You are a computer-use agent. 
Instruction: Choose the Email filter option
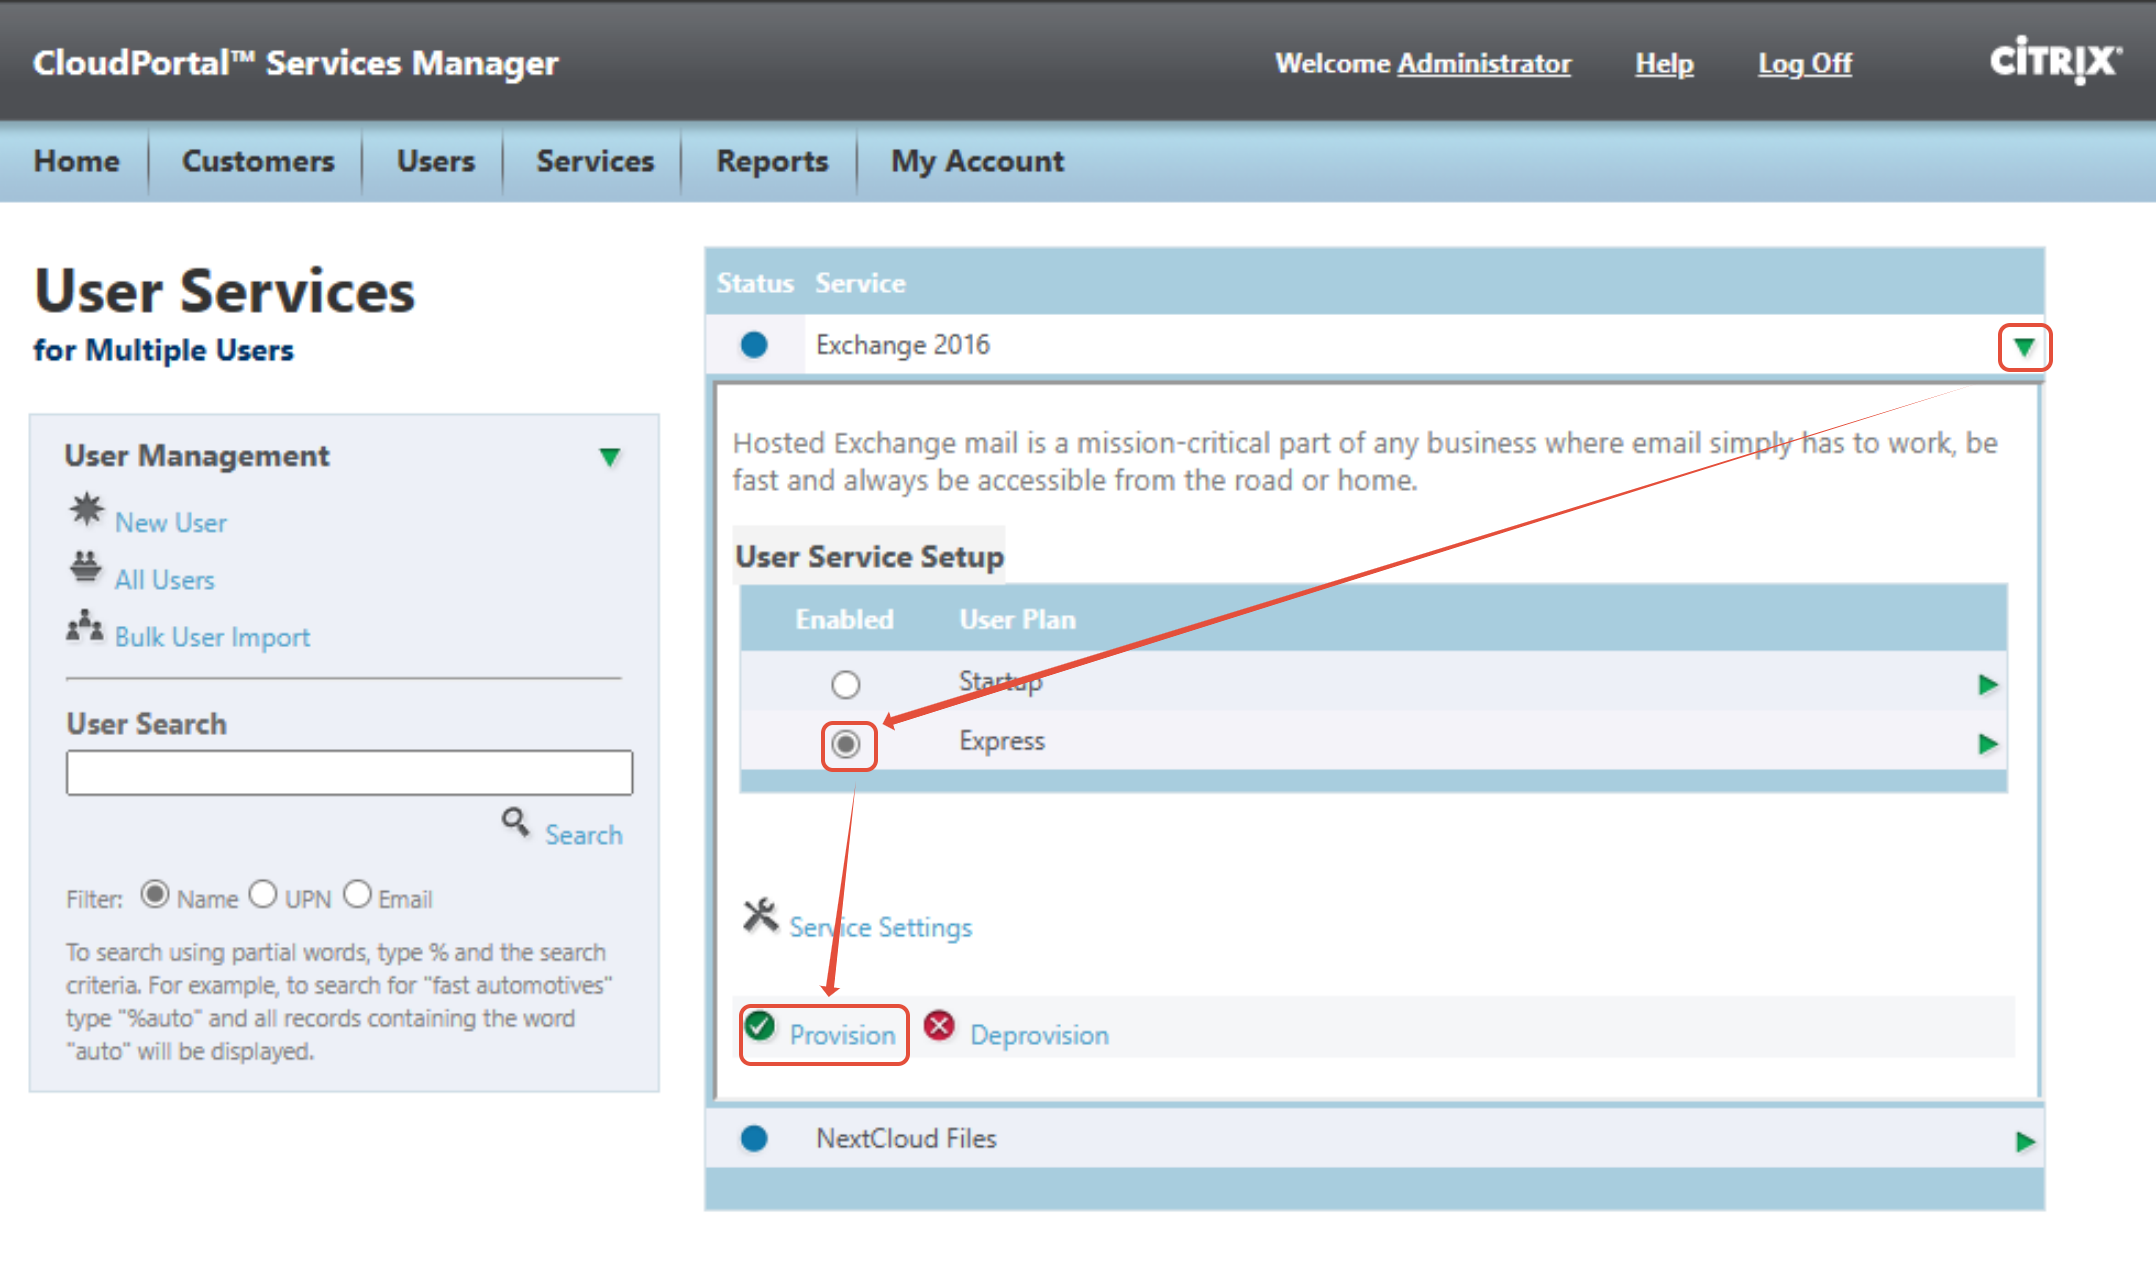[357, 893]
